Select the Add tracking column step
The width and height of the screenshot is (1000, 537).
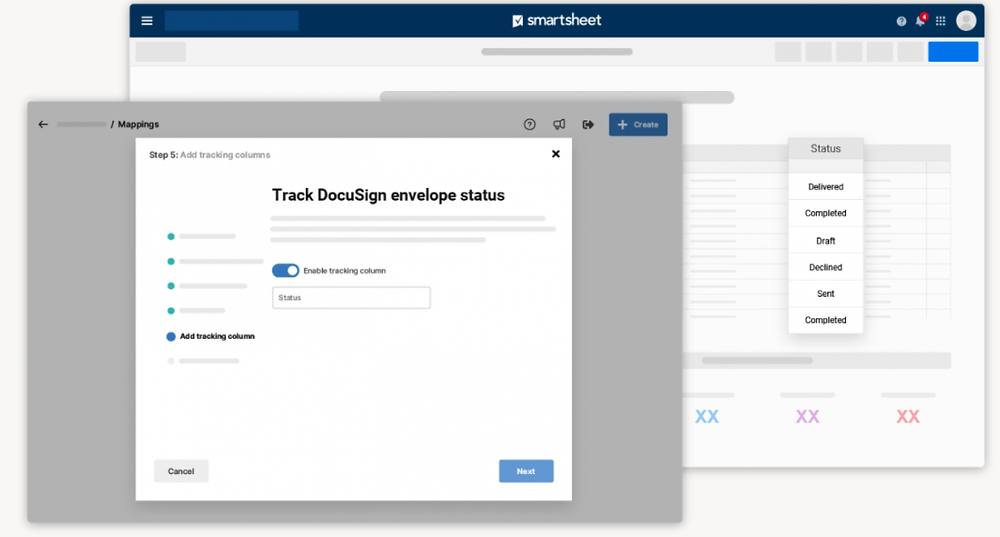click(210, 336)
